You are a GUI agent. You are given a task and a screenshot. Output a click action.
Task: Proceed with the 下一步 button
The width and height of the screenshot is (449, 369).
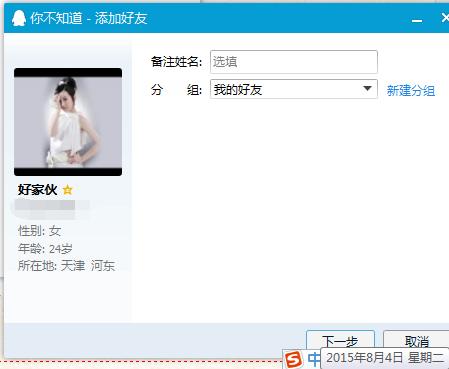click(340, 340)
